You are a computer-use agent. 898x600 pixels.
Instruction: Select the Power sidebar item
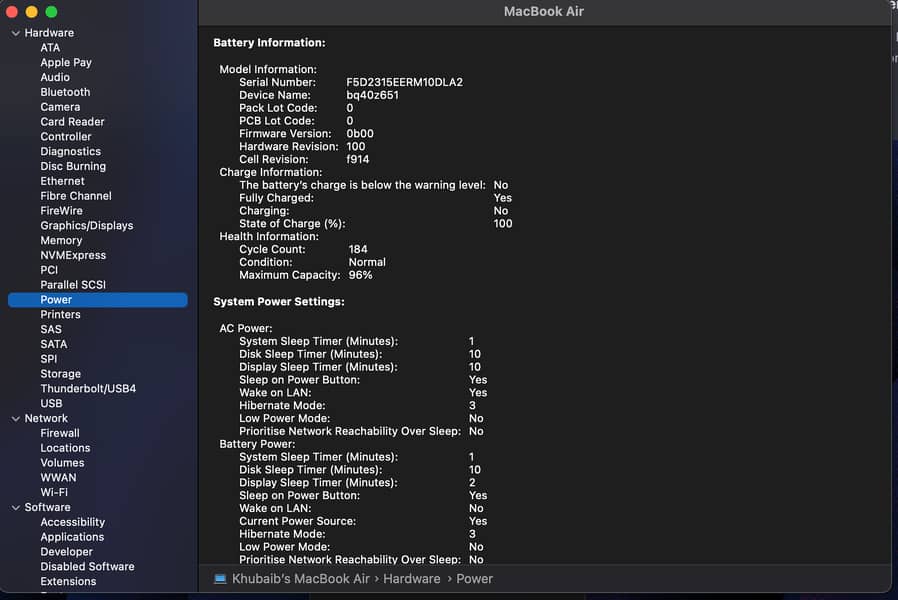click(x=56, y=300)
